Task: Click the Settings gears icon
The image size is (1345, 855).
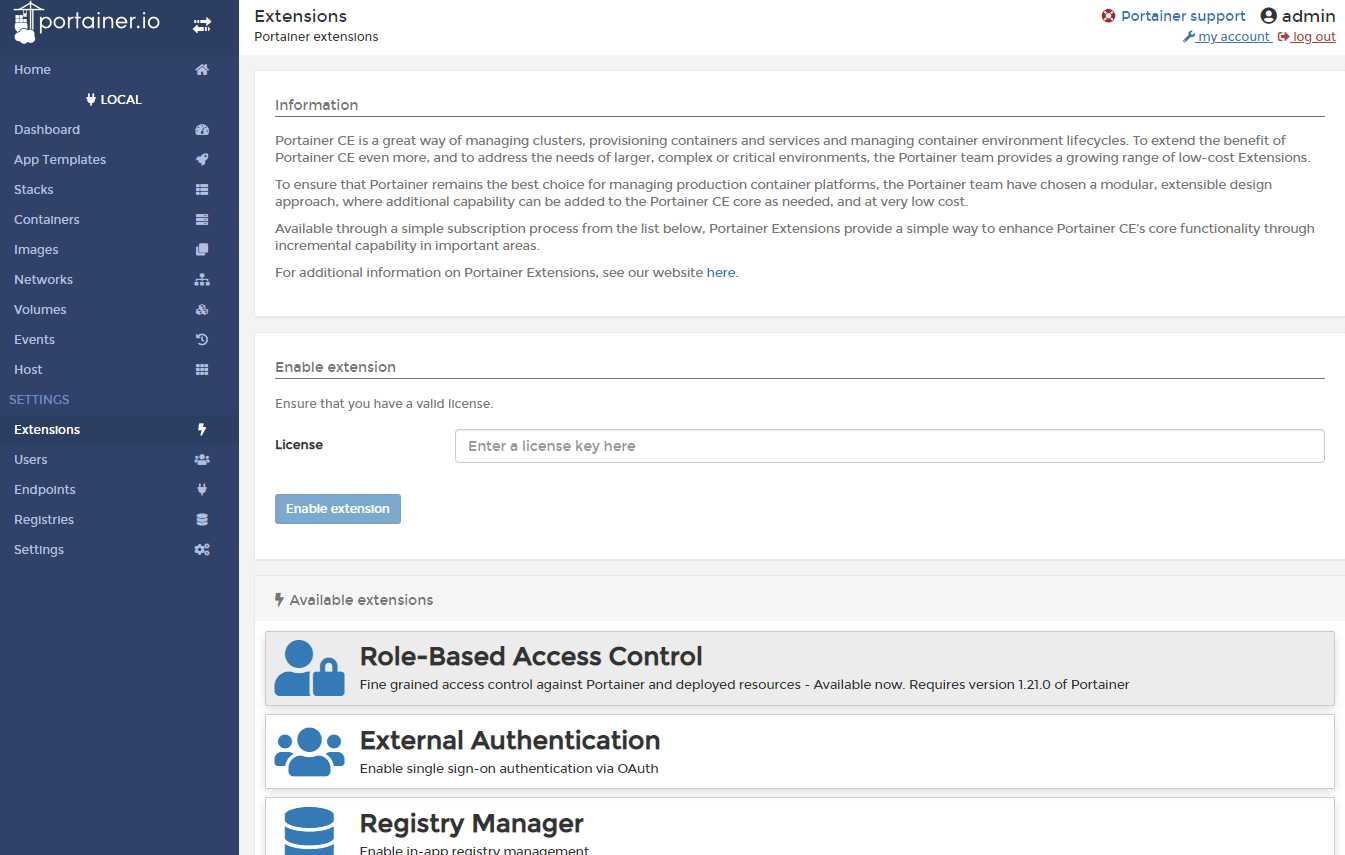Action: click(202, 550)
